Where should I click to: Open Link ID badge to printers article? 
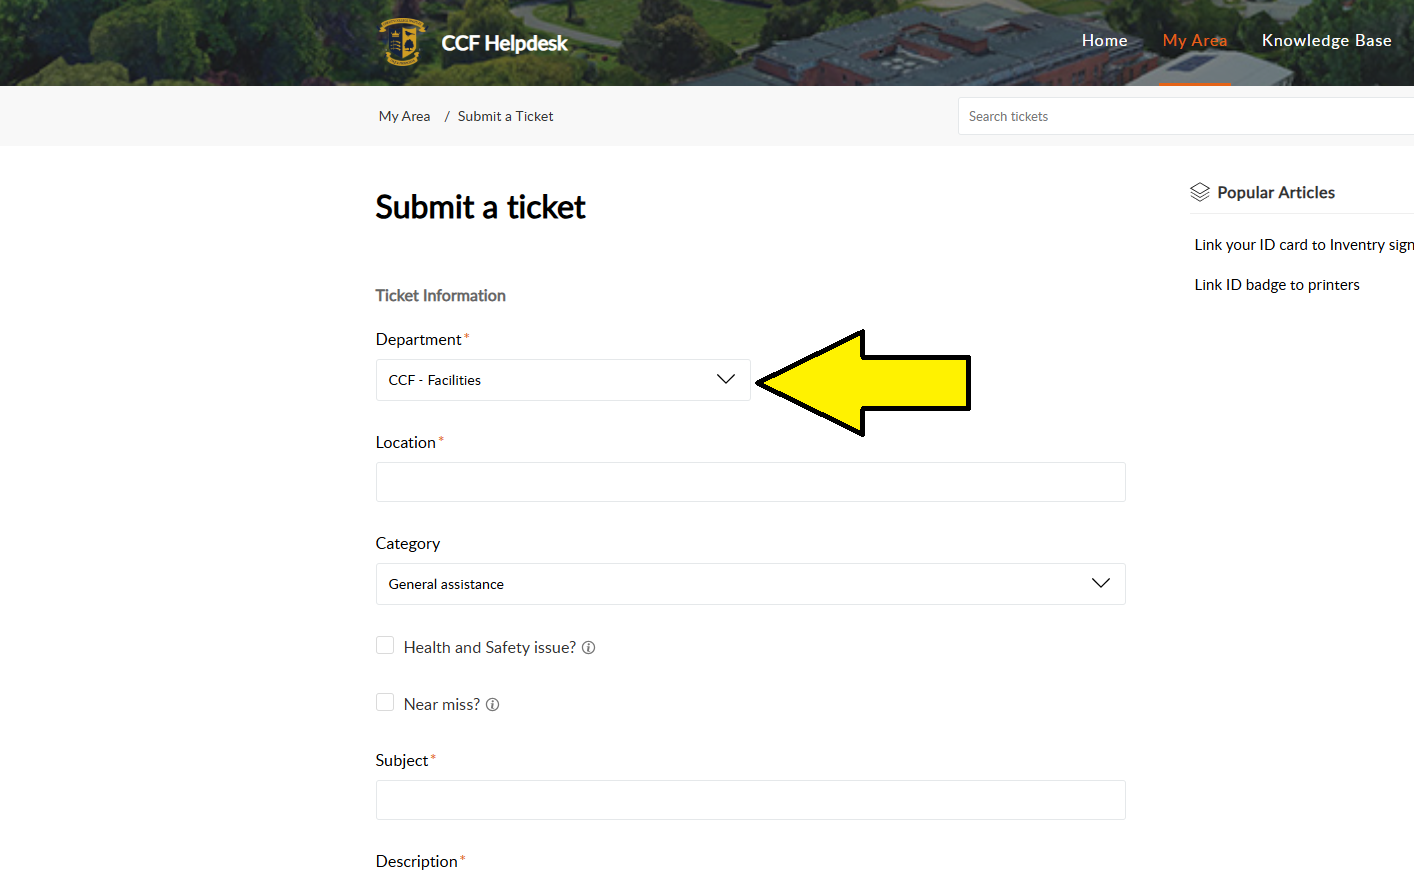1277,285
